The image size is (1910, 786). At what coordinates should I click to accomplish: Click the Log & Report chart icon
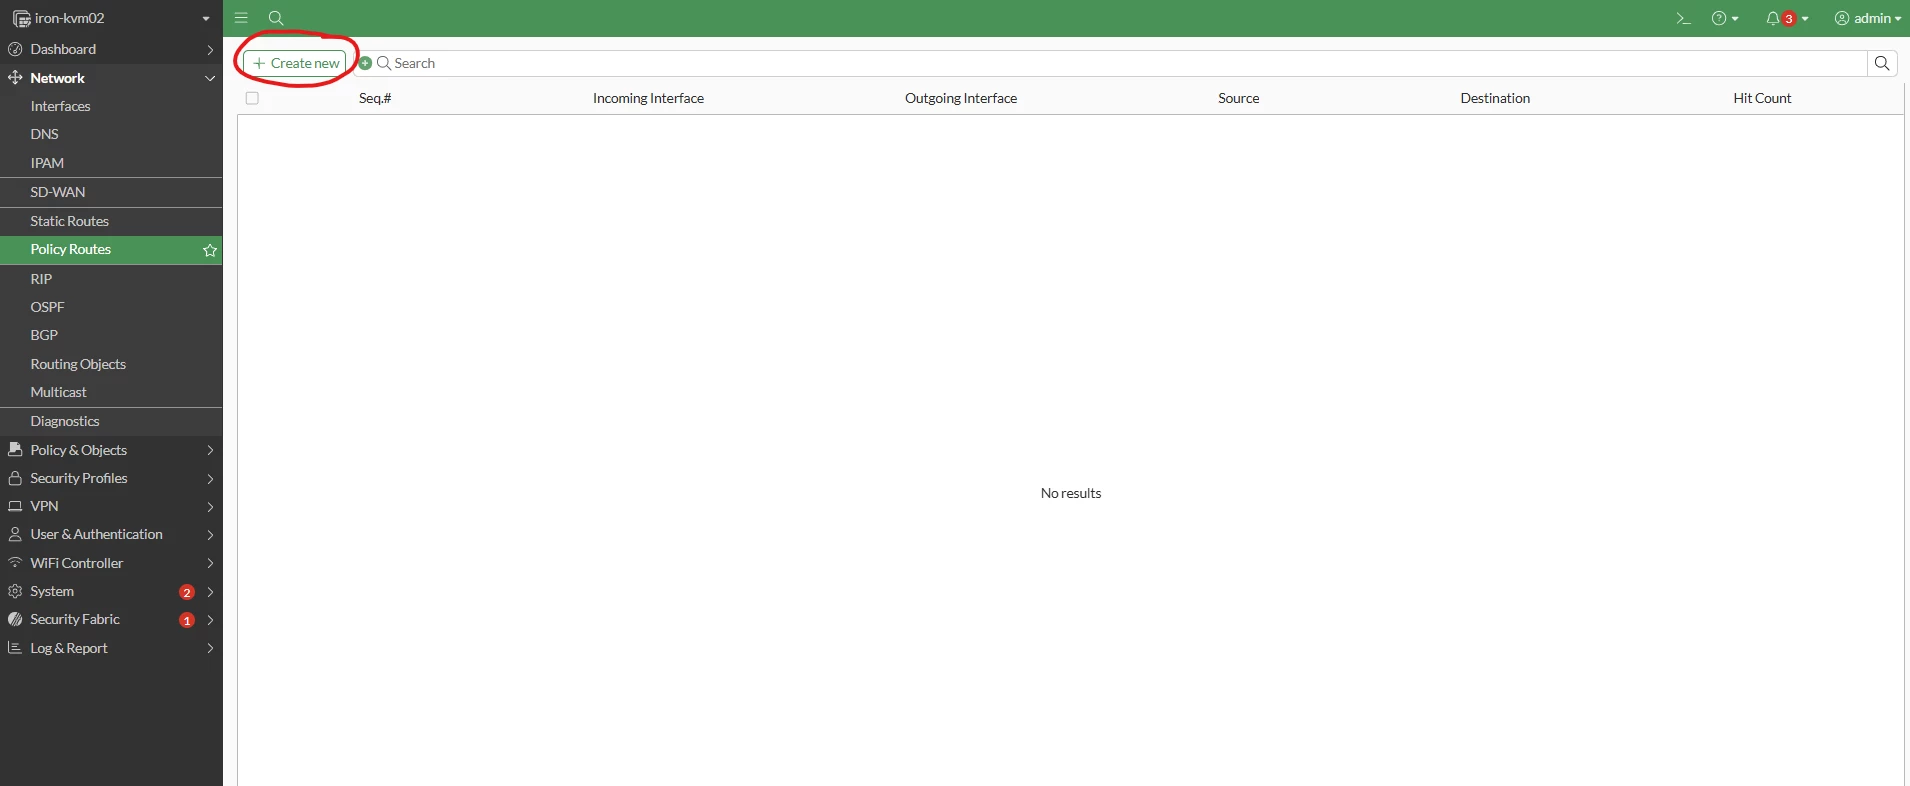click(x=15, y=648)
